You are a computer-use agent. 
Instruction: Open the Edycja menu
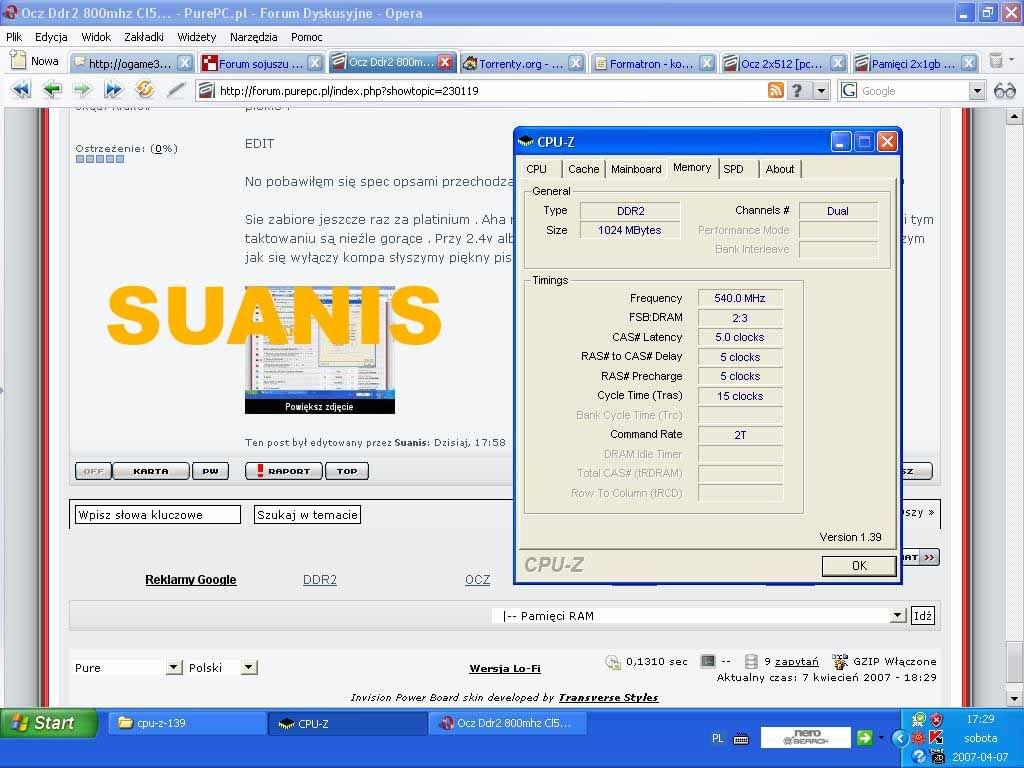(51, 37)
